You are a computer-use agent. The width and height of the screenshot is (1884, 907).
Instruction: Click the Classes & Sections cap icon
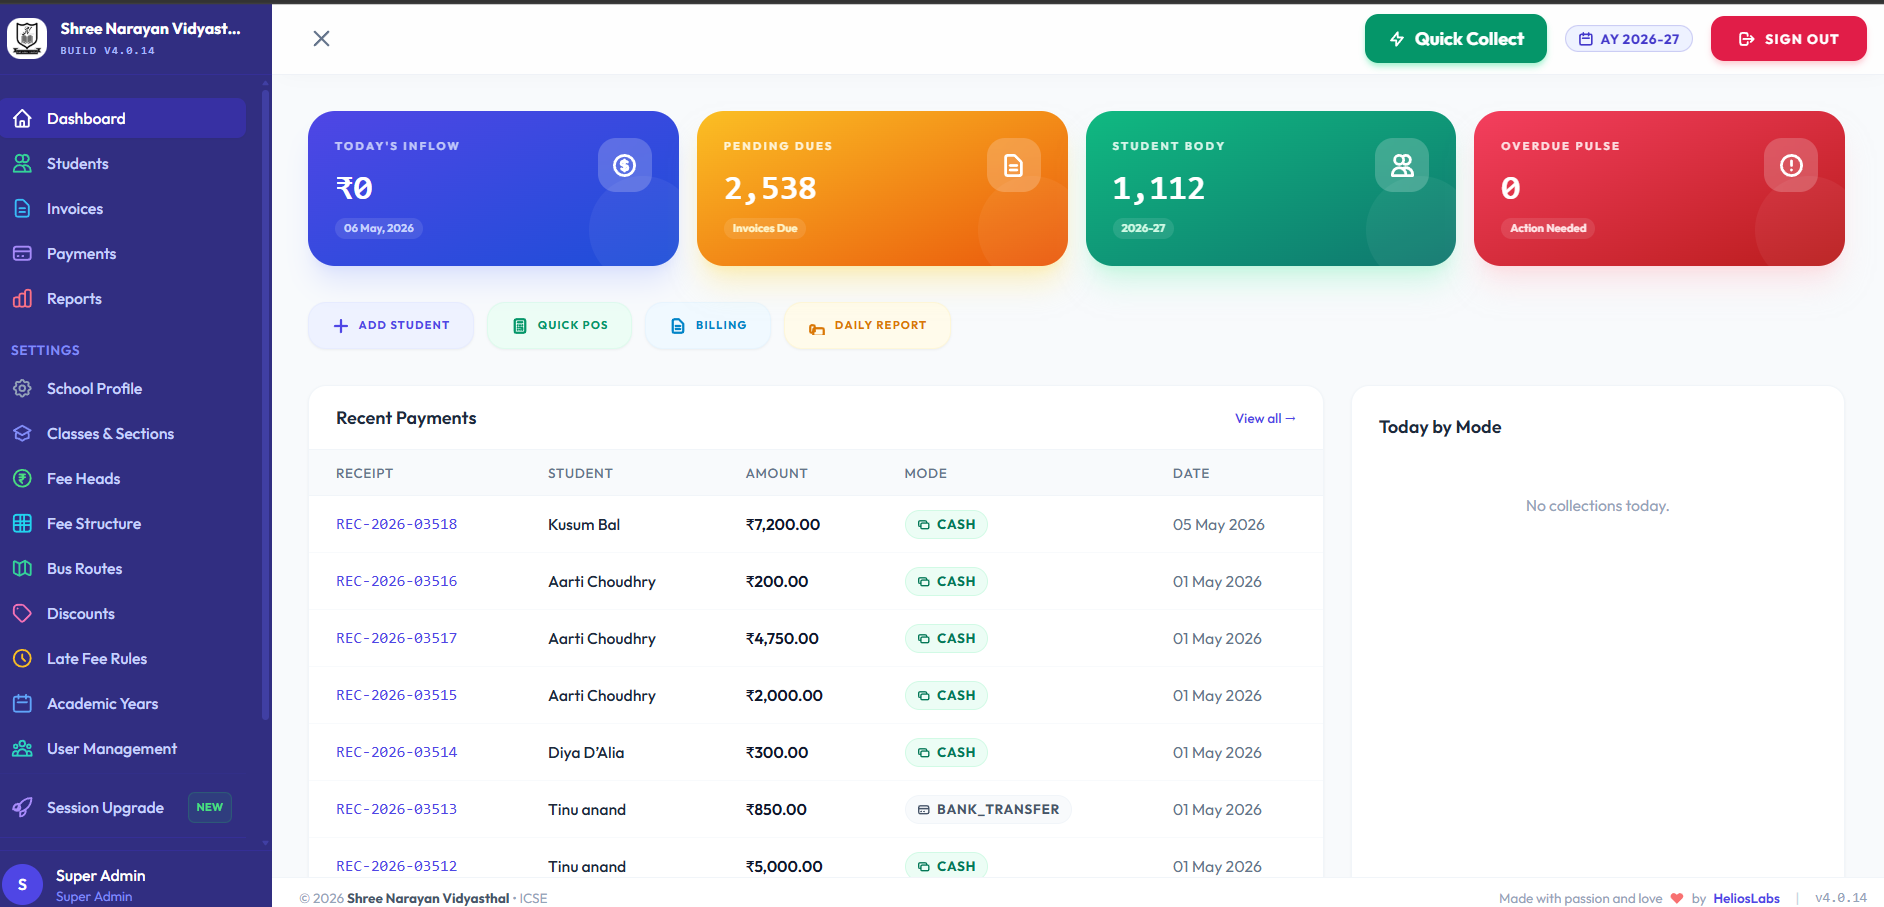(22, 433)
